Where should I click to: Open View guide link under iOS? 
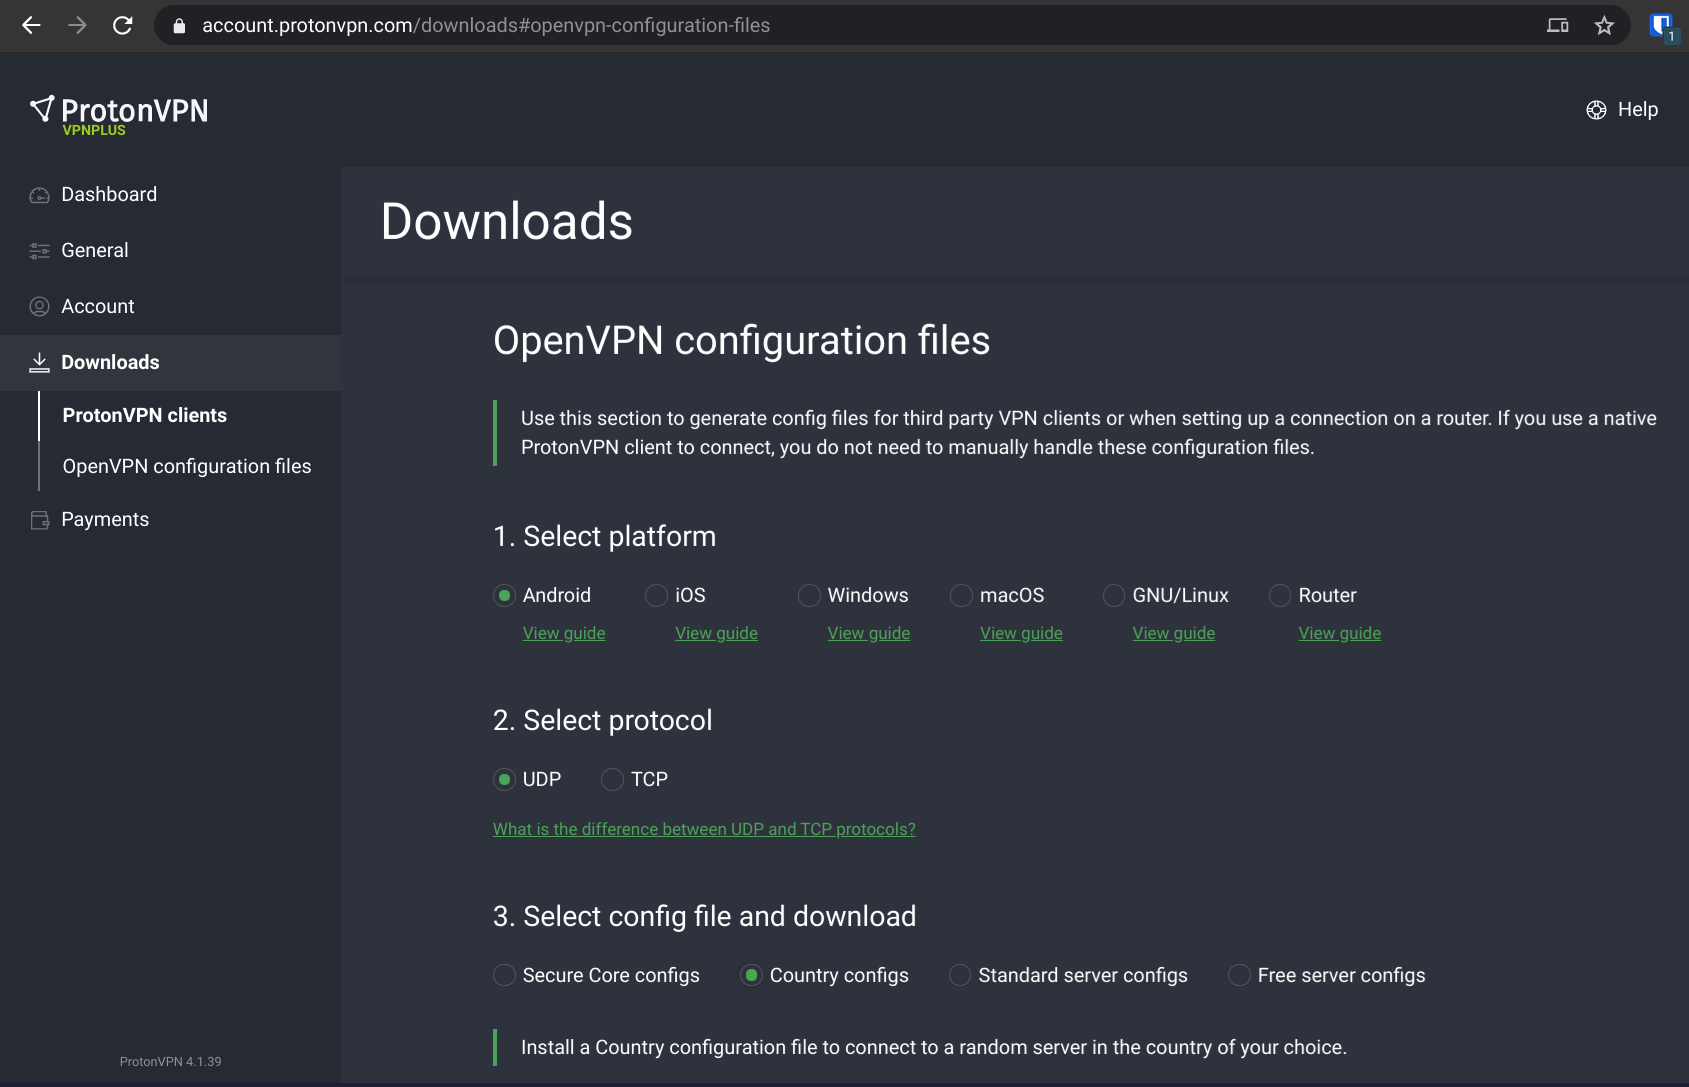(716, 634)
